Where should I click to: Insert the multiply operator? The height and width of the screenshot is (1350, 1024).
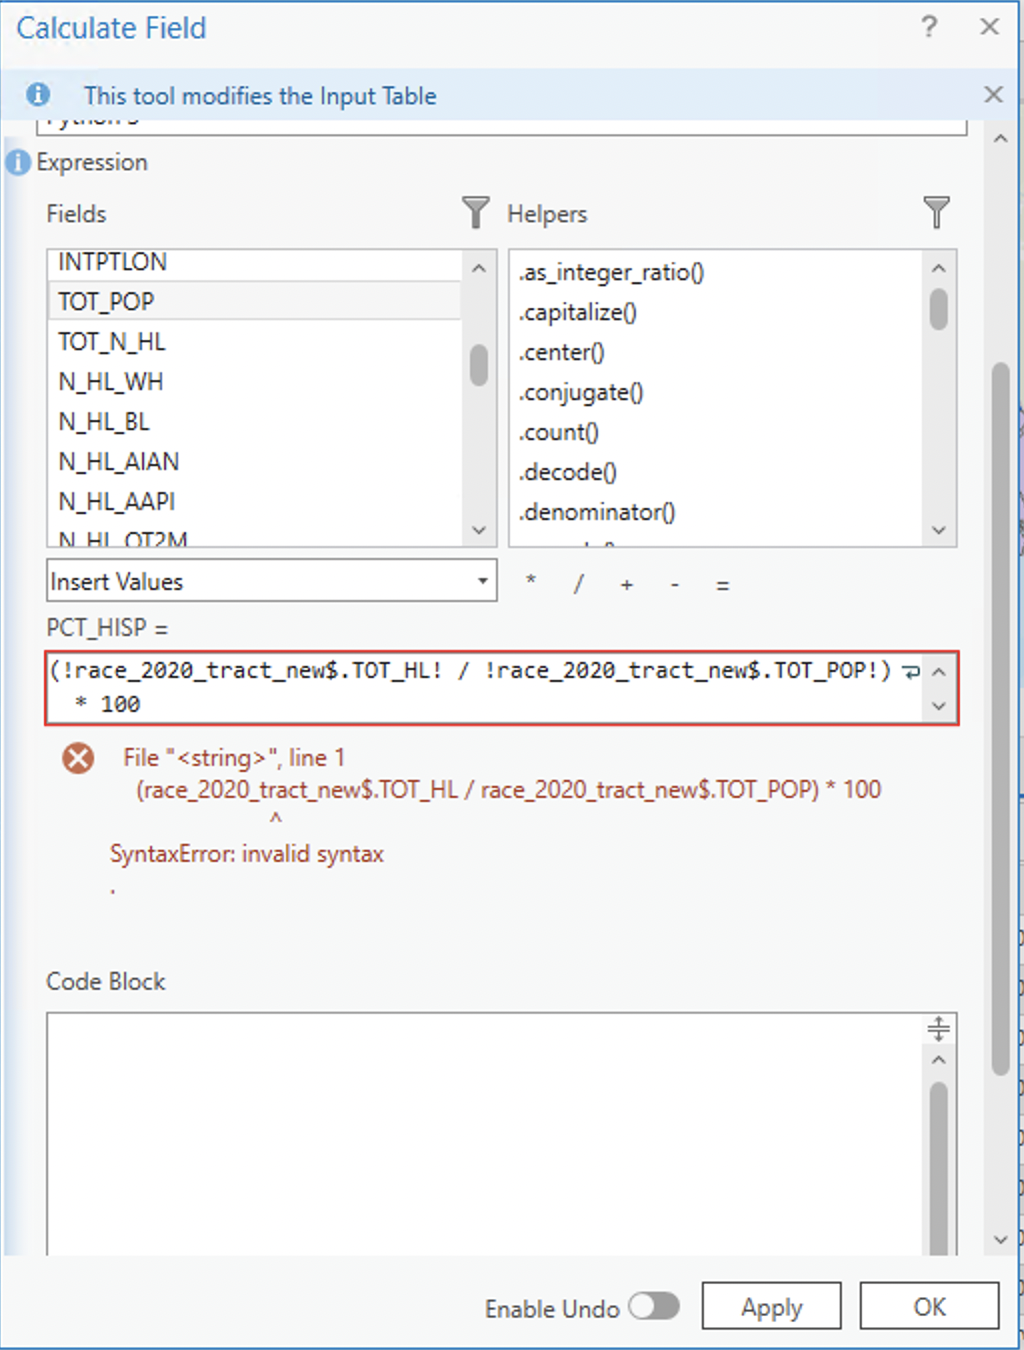pyautogui.click(x=530, y=585)
